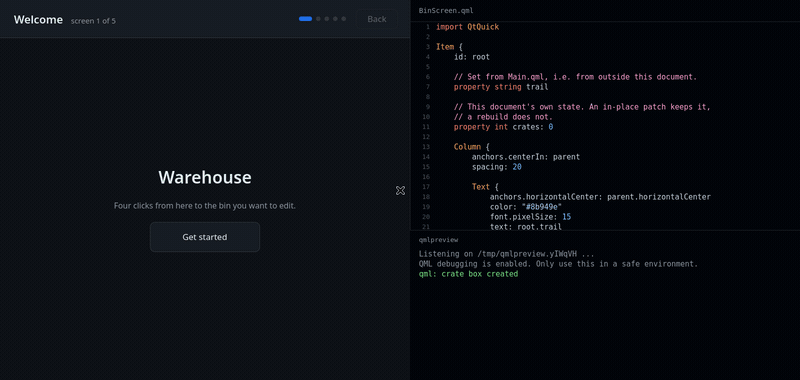Click the 'Text {' code line
800x380 pixels.
pos(485,187)
